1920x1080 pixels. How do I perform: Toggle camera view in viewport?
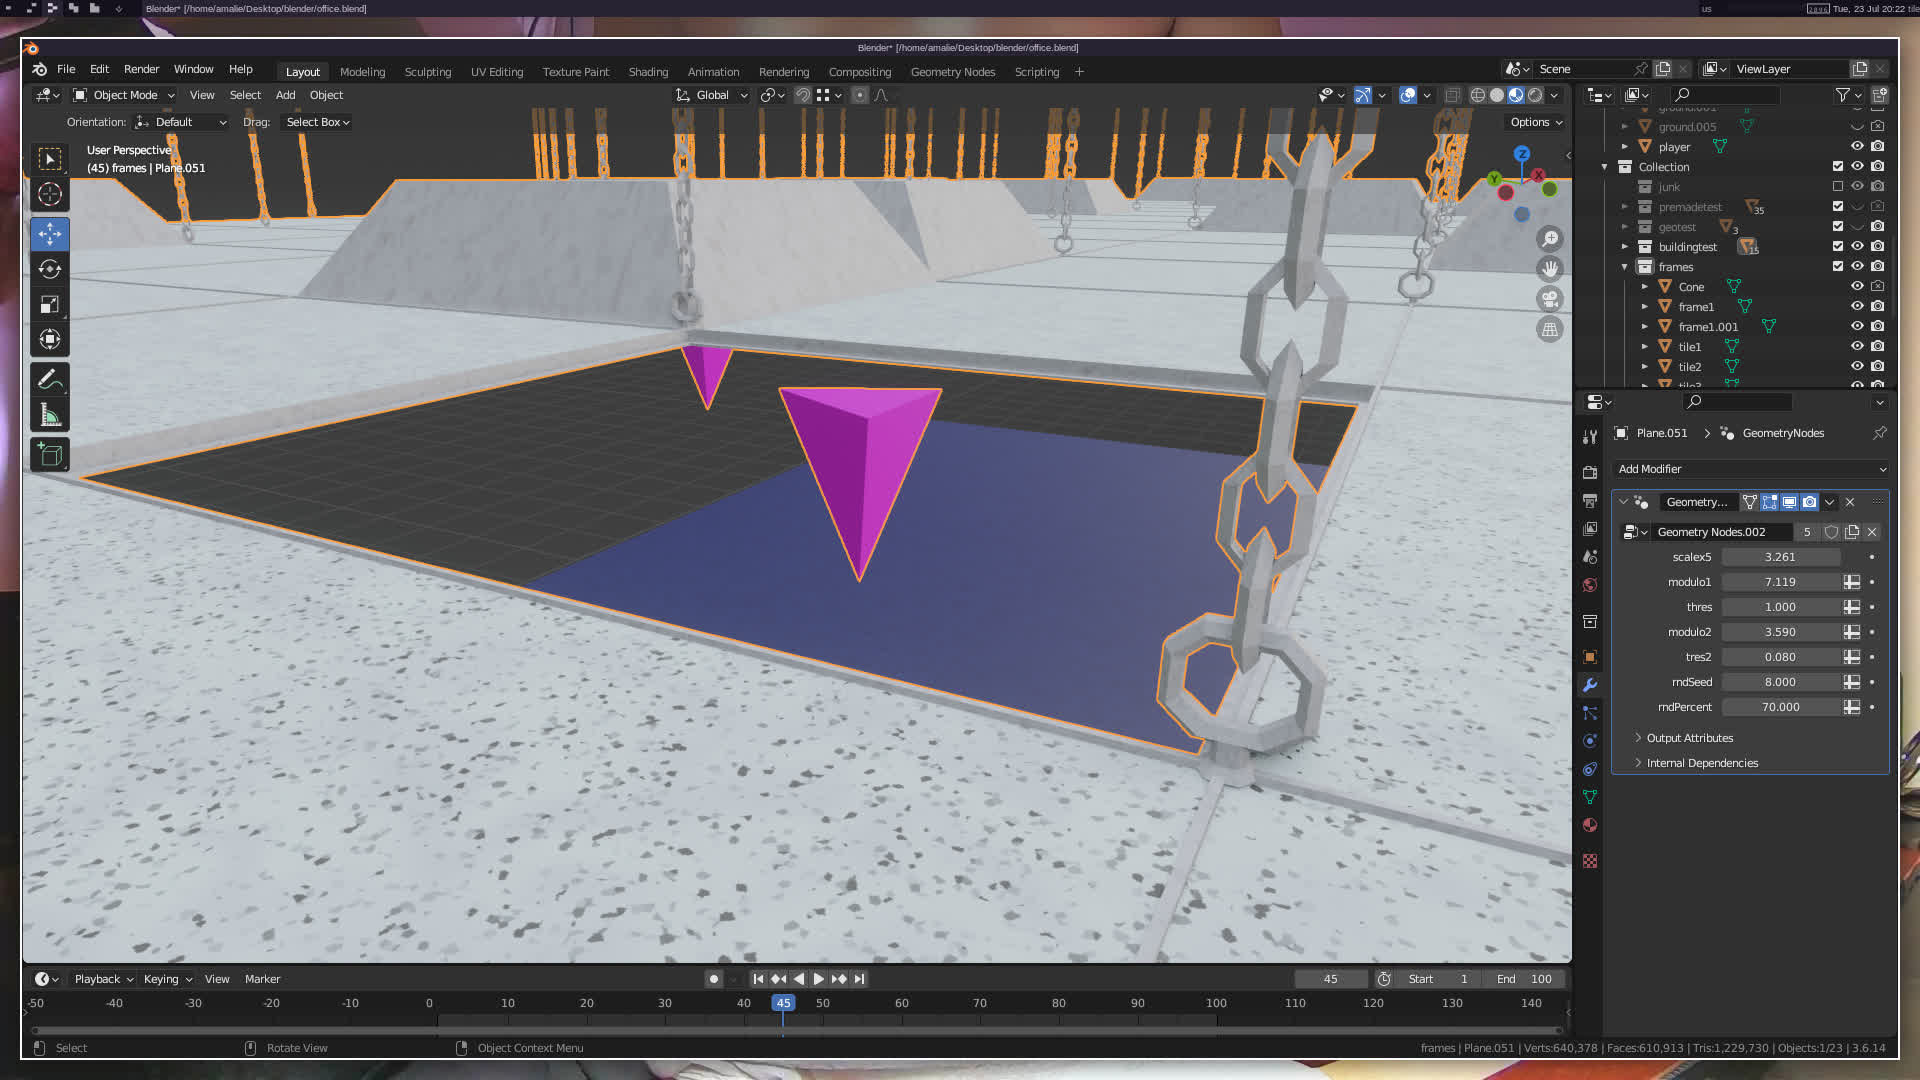point(1550,299)
